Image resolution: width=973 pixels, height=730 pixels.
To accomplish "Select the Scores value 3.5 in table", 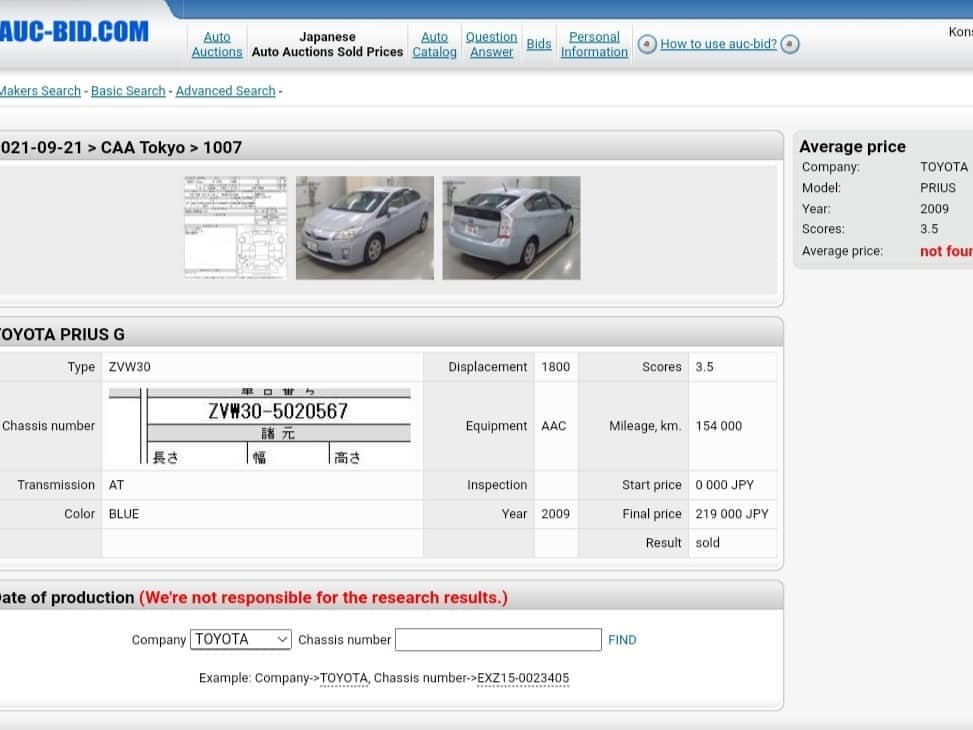I will coord(704,367).
